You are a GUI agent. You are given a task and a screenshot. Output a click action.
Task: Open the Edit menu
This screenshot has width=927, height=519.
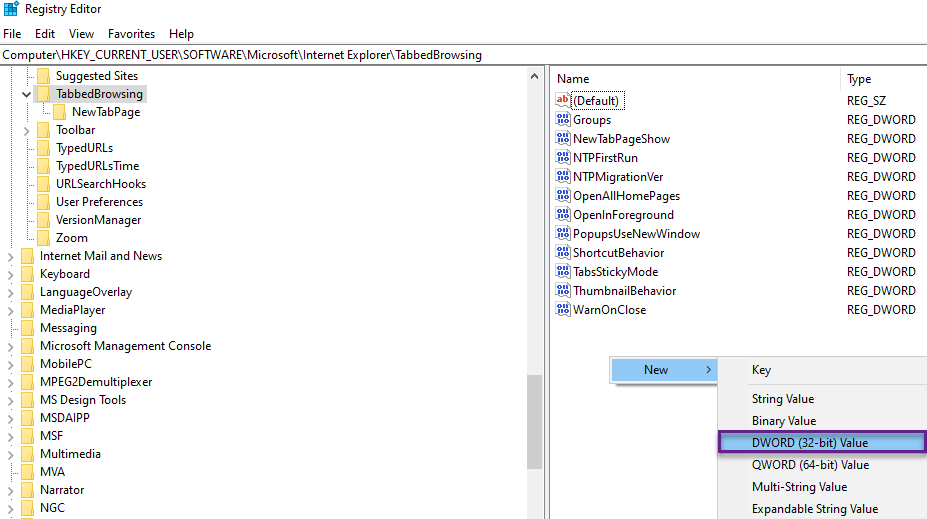[45, 33]
